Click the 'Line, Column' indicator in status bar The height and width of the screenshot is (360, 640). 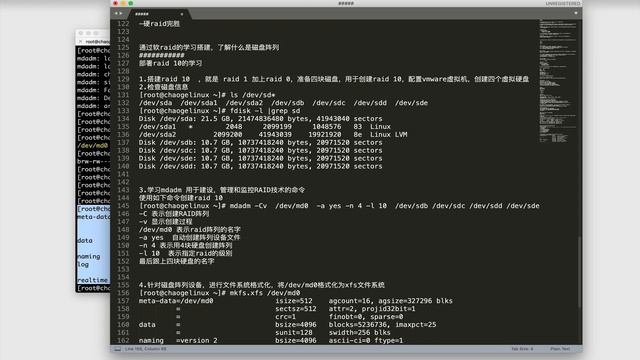146,349
